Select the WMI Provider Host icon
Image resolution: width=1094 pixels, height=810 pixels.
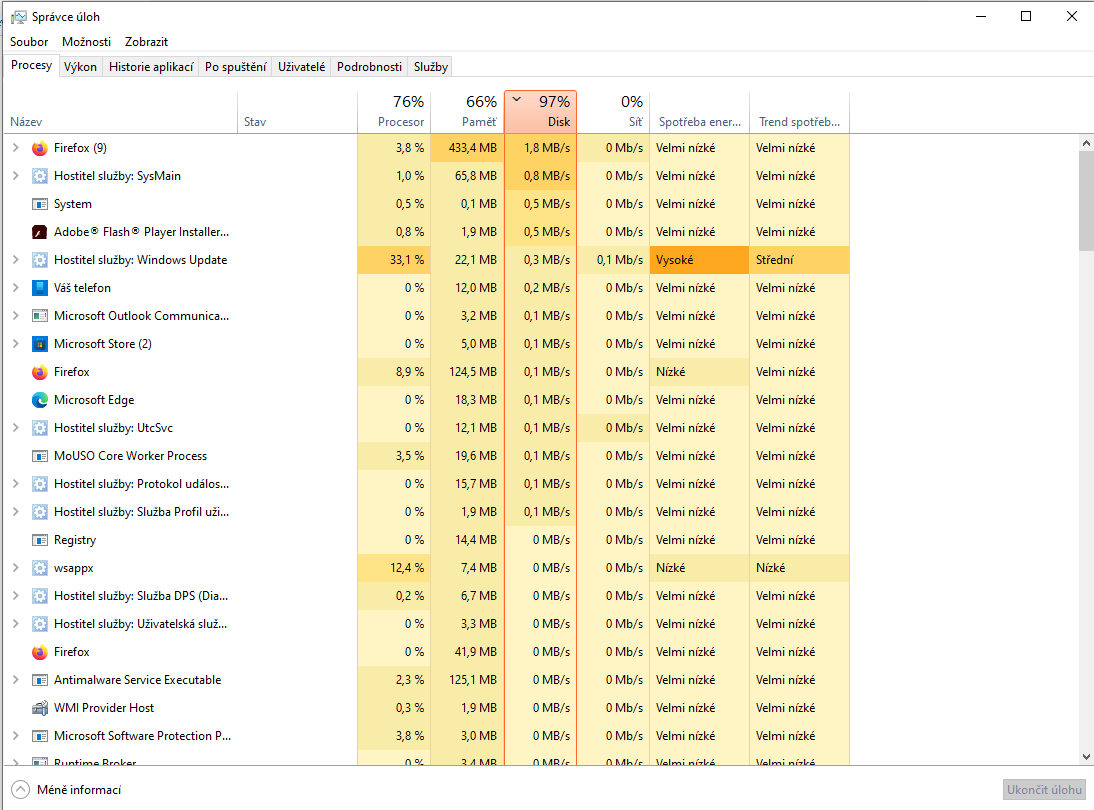click(x=40, y=708)
